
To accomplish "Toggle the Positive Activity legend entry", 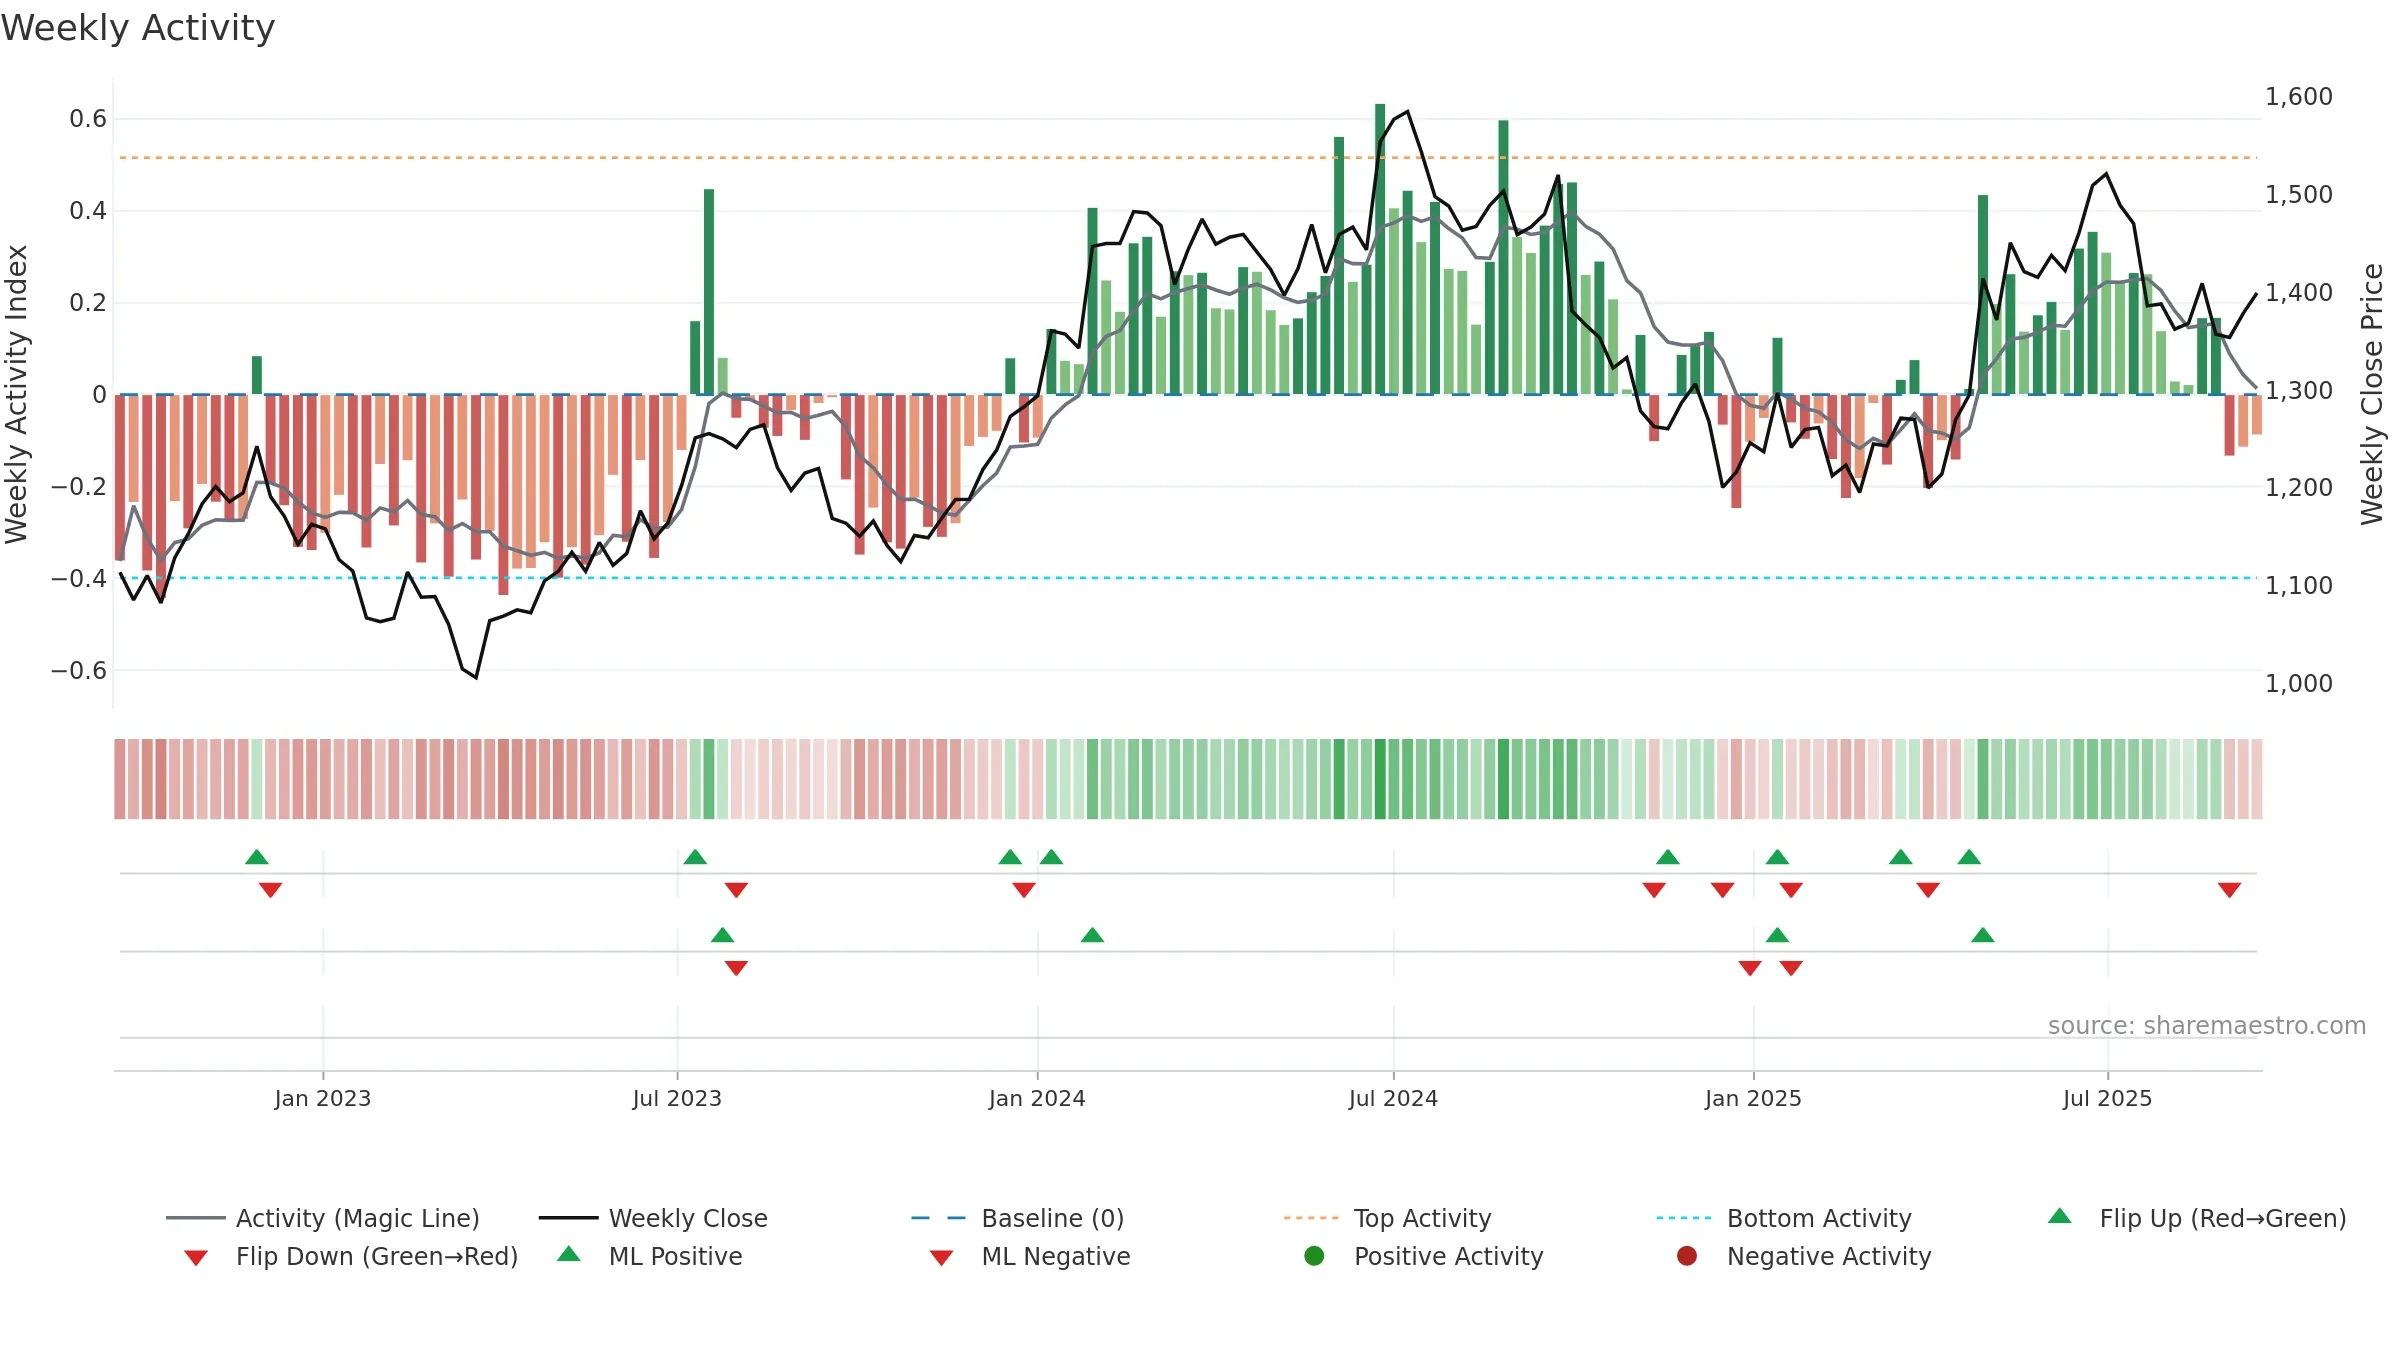I will [1423, 1256].
